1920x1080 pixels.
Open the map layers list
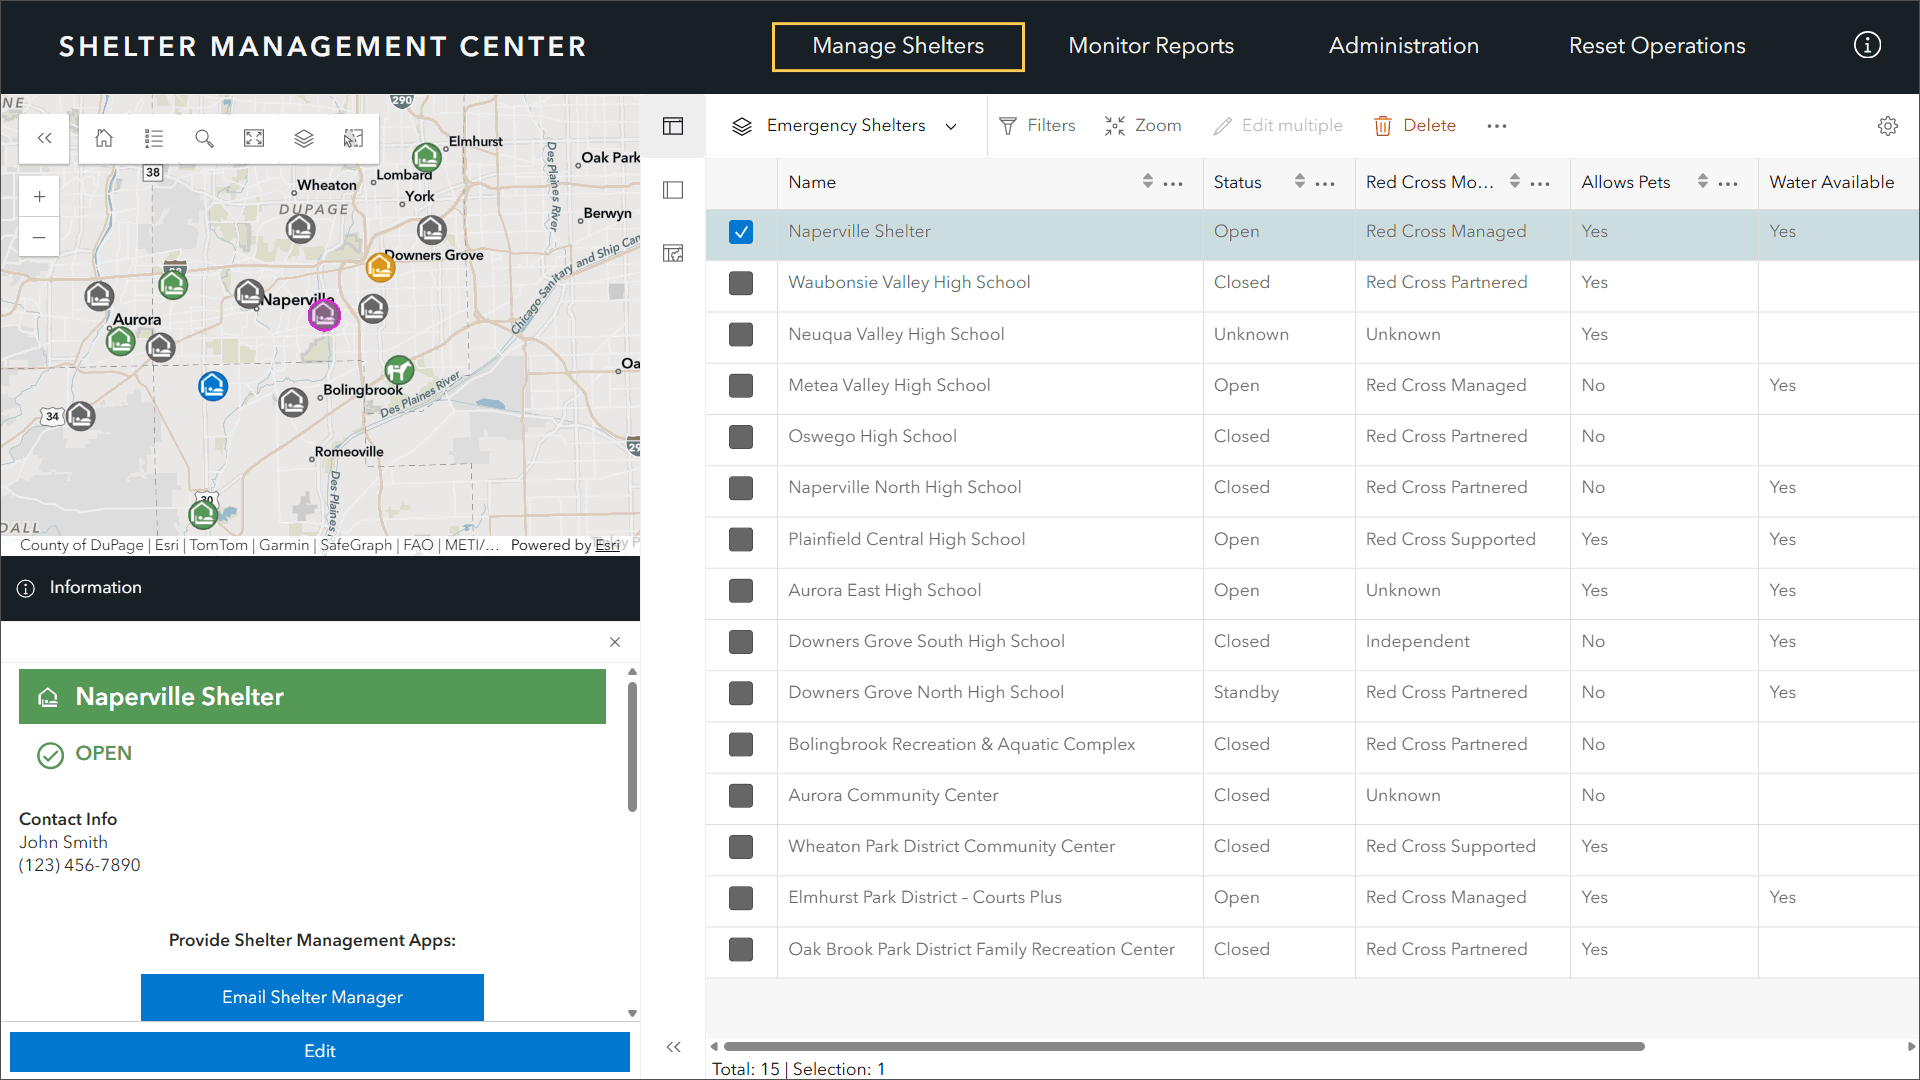point(304,138)
